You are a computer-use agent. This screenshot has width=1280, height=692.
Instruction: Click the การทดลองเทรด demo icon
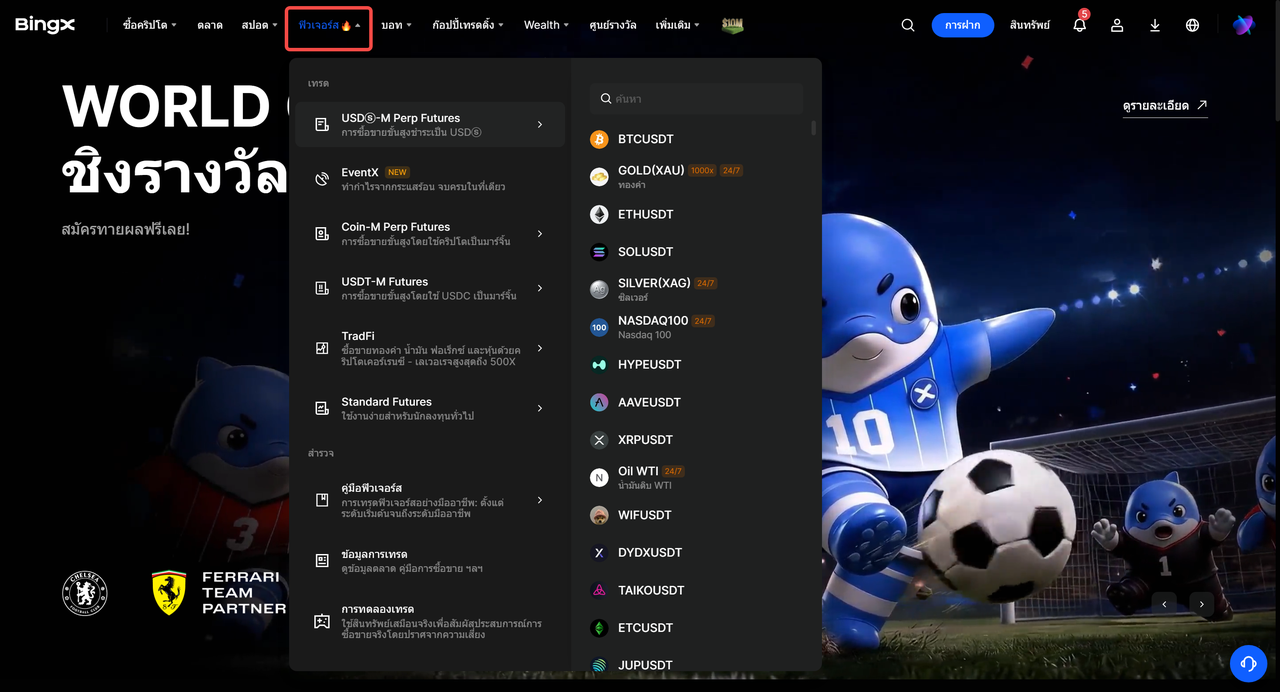coord(322,621)
